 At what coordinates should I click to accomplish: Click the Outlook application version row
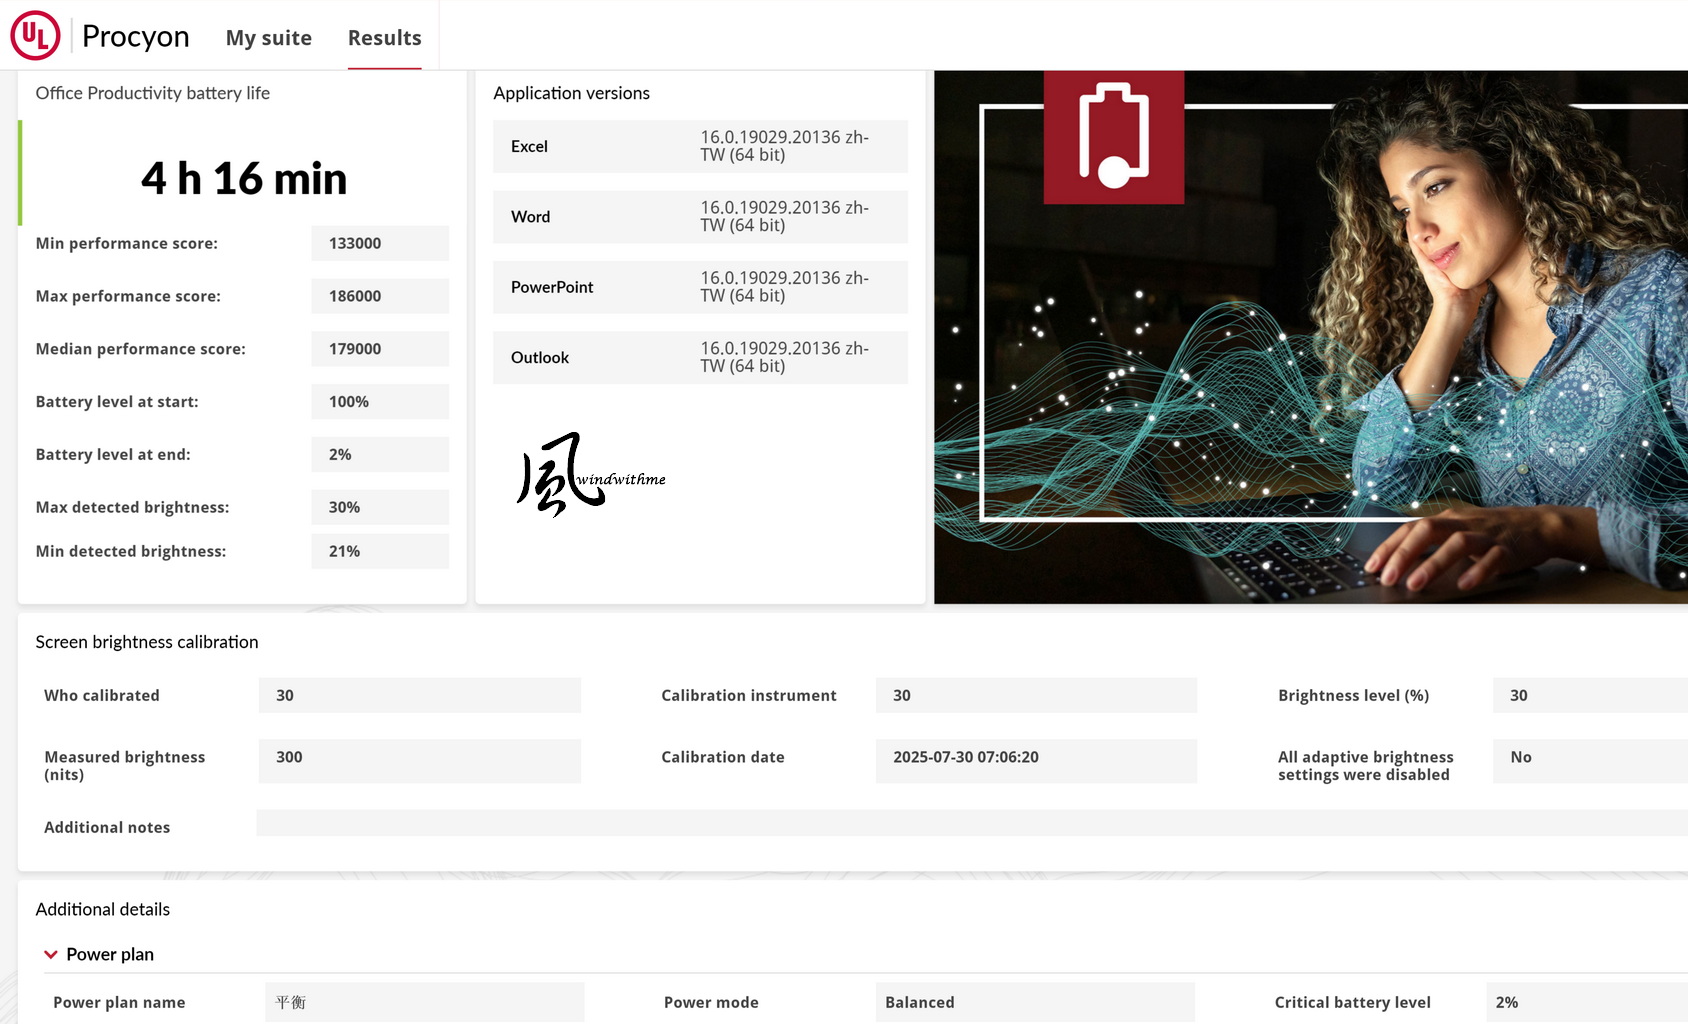(700, 357)
